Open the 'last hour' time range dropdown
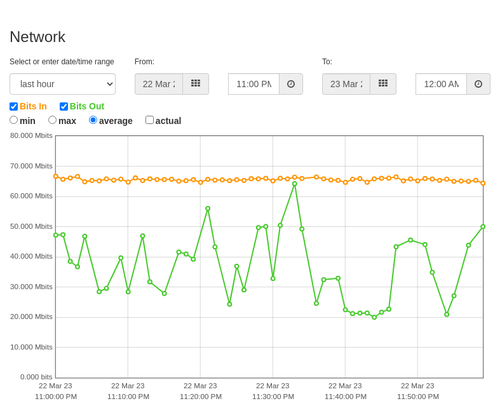This screenshot has height=403, width=500. 63,84
